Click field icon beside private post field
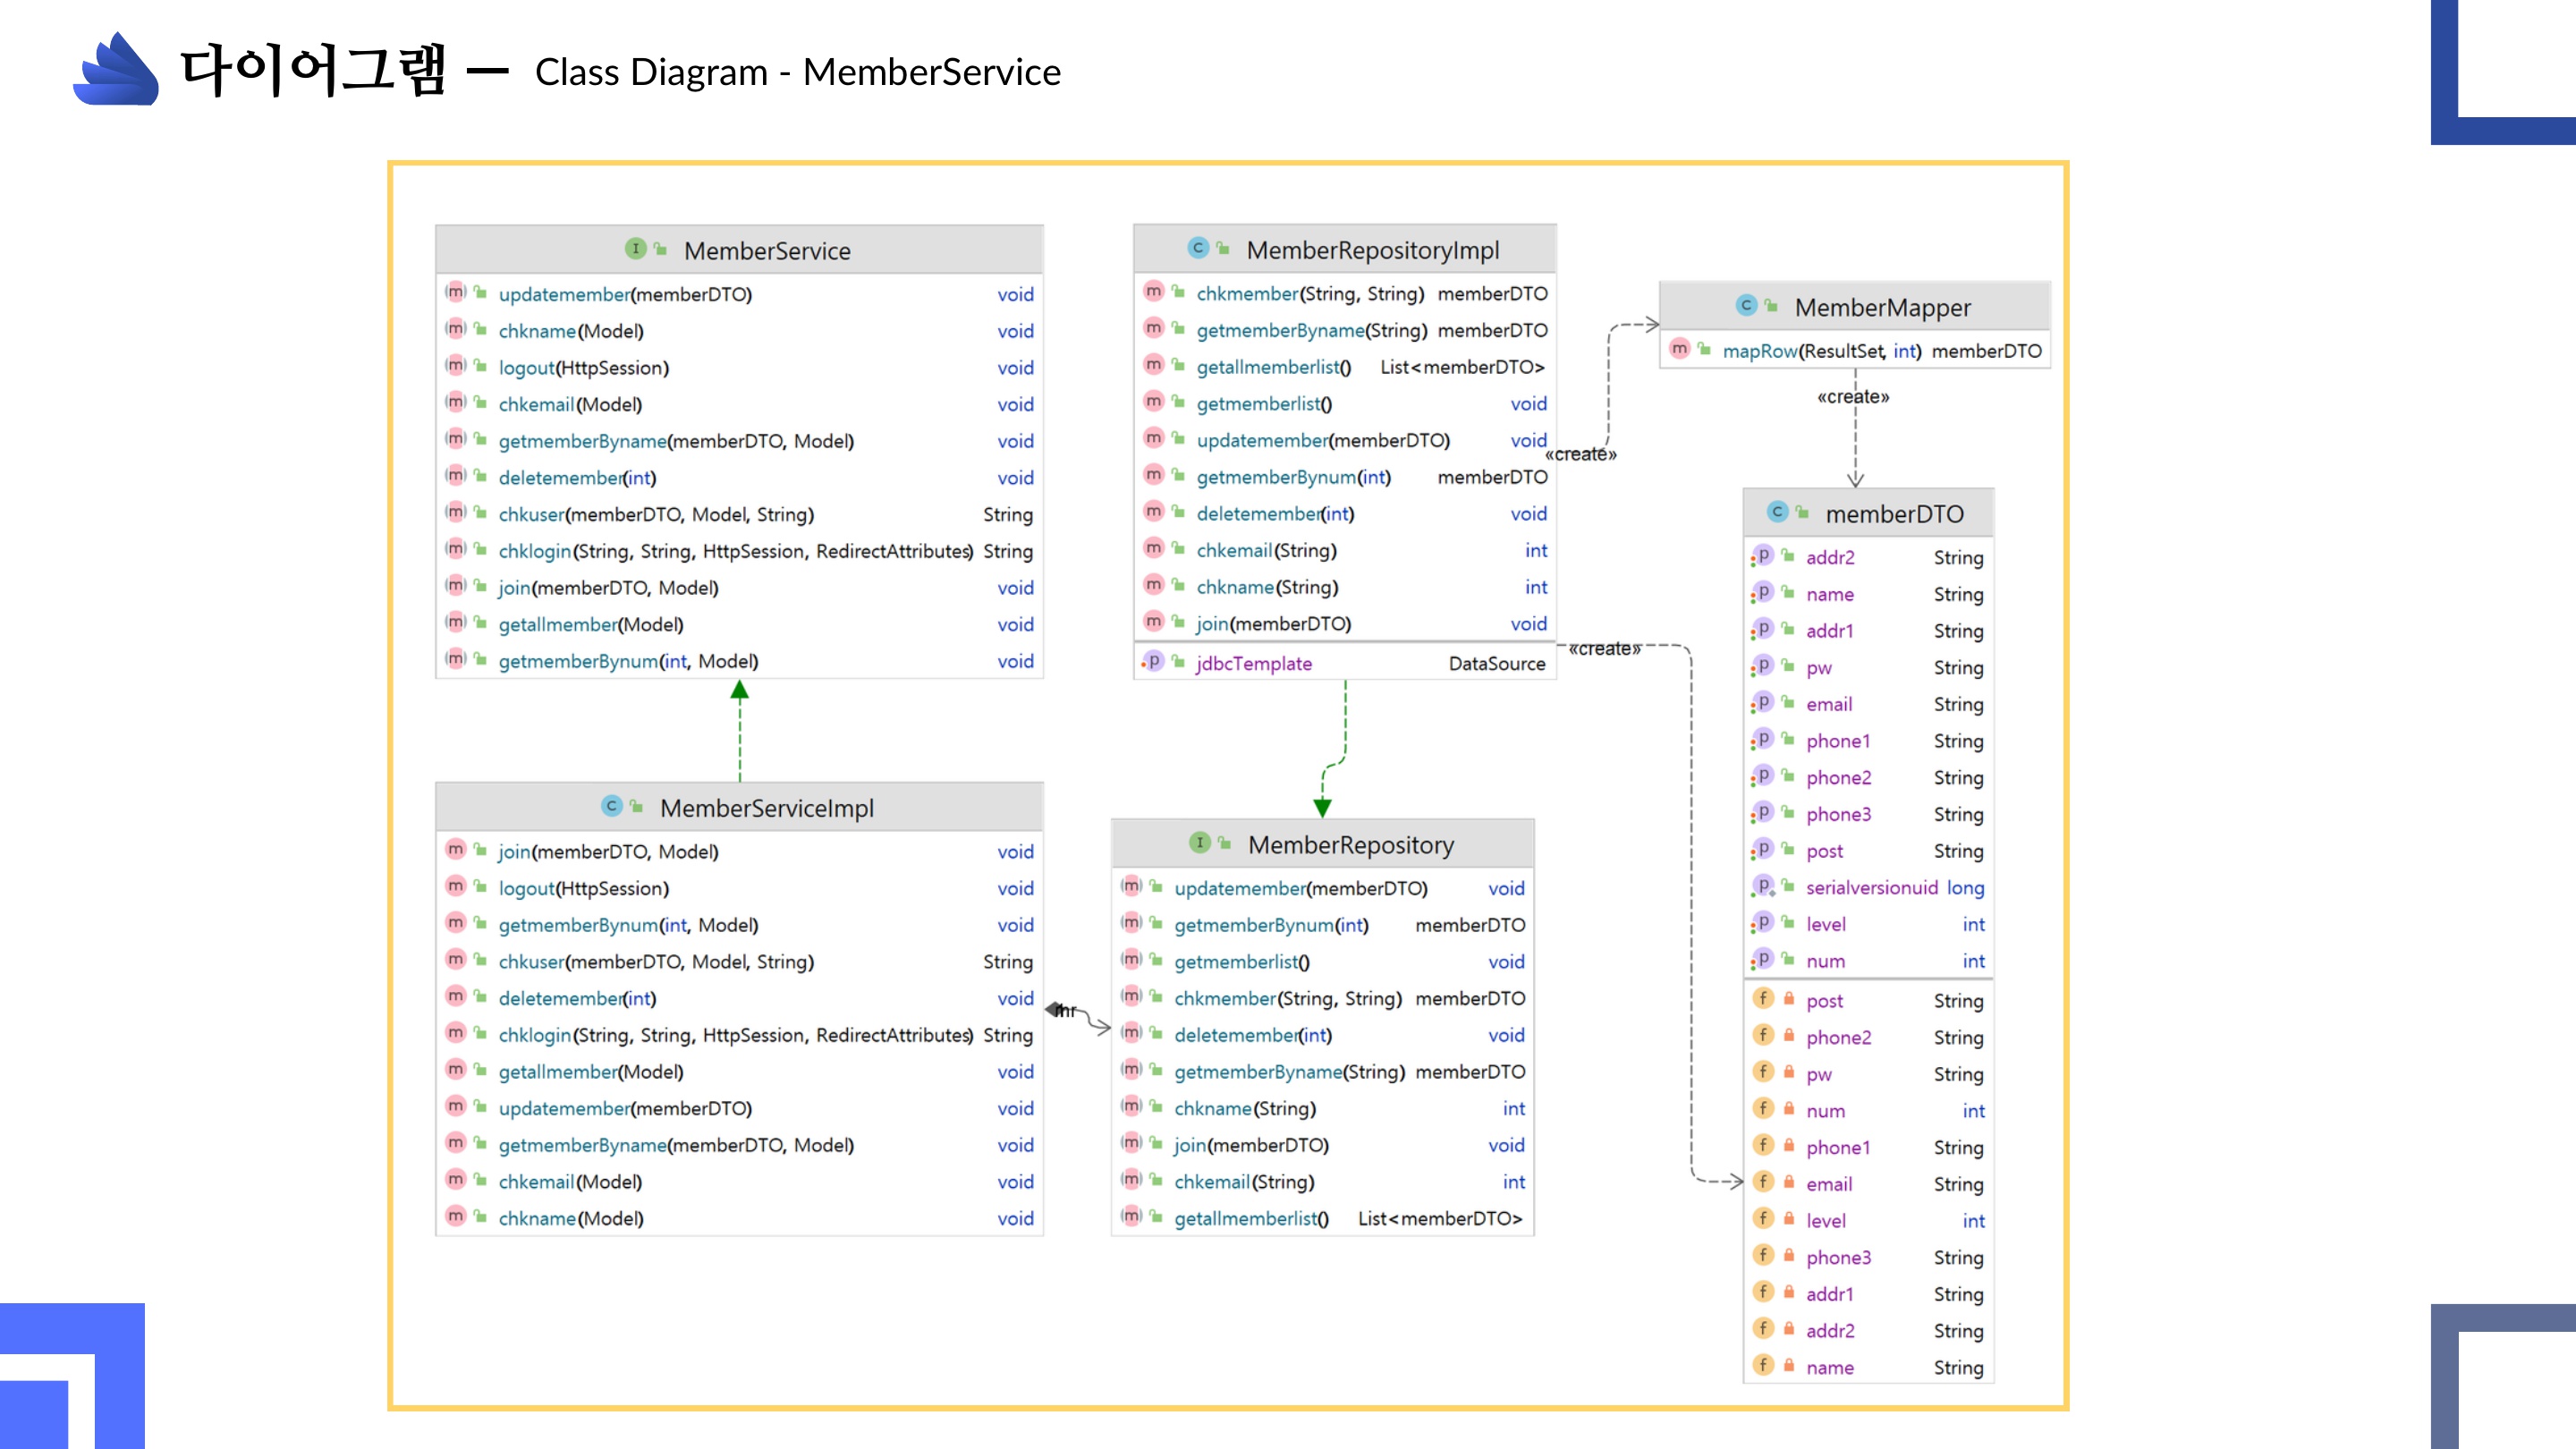Viewport: 2576px width, 1449px height. pyautogui.click(x=1763, y=999)
